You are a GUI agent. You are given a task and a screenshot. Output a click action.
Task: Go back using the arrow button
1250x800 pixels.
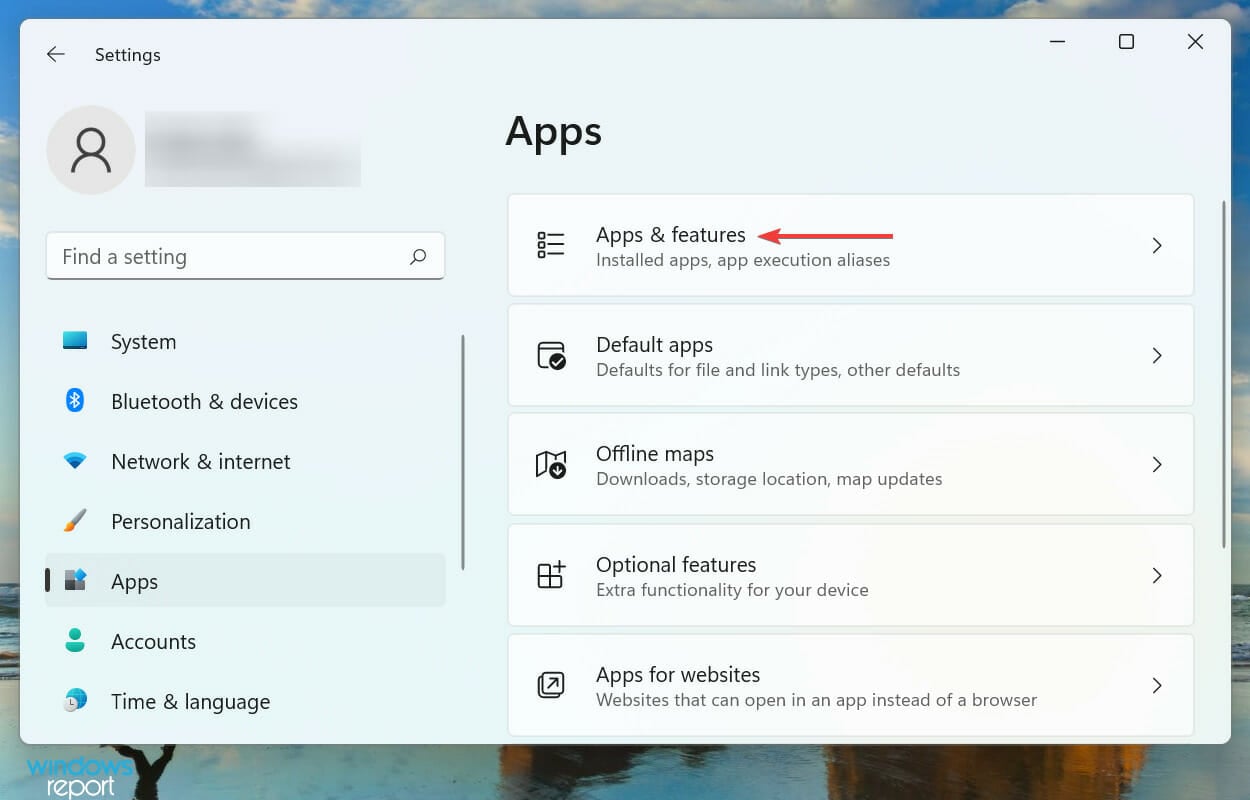click(x=55, y=54)
